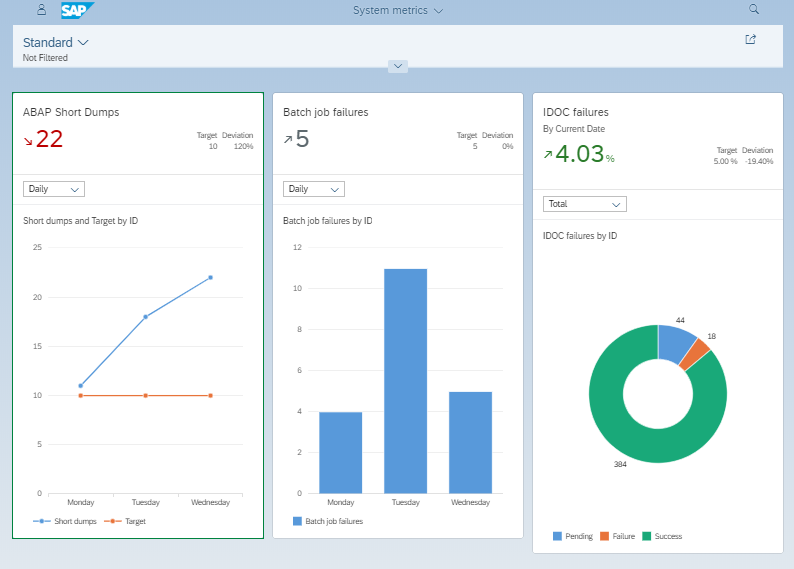Viewport: 794px width, 569px height.
Task: Click the share export icon
Action: (x=750, y=40)
